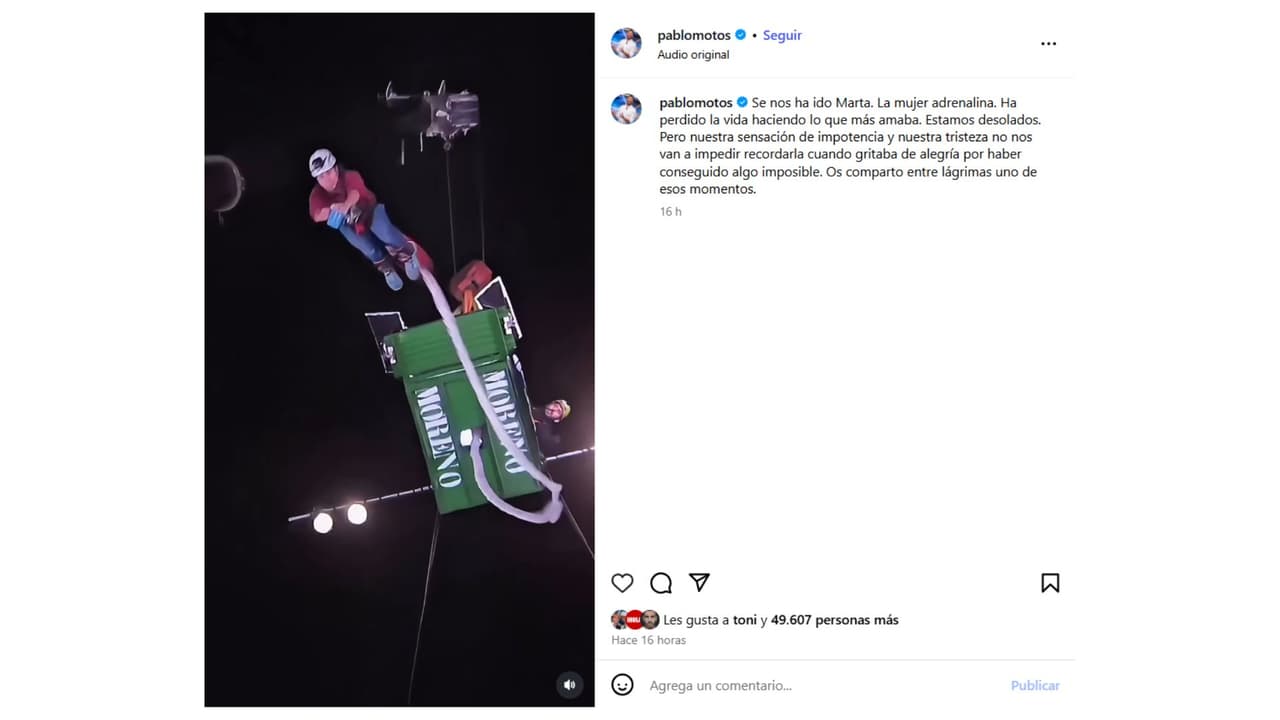Open toni's profile from the likes line

[x=744, y=620]
